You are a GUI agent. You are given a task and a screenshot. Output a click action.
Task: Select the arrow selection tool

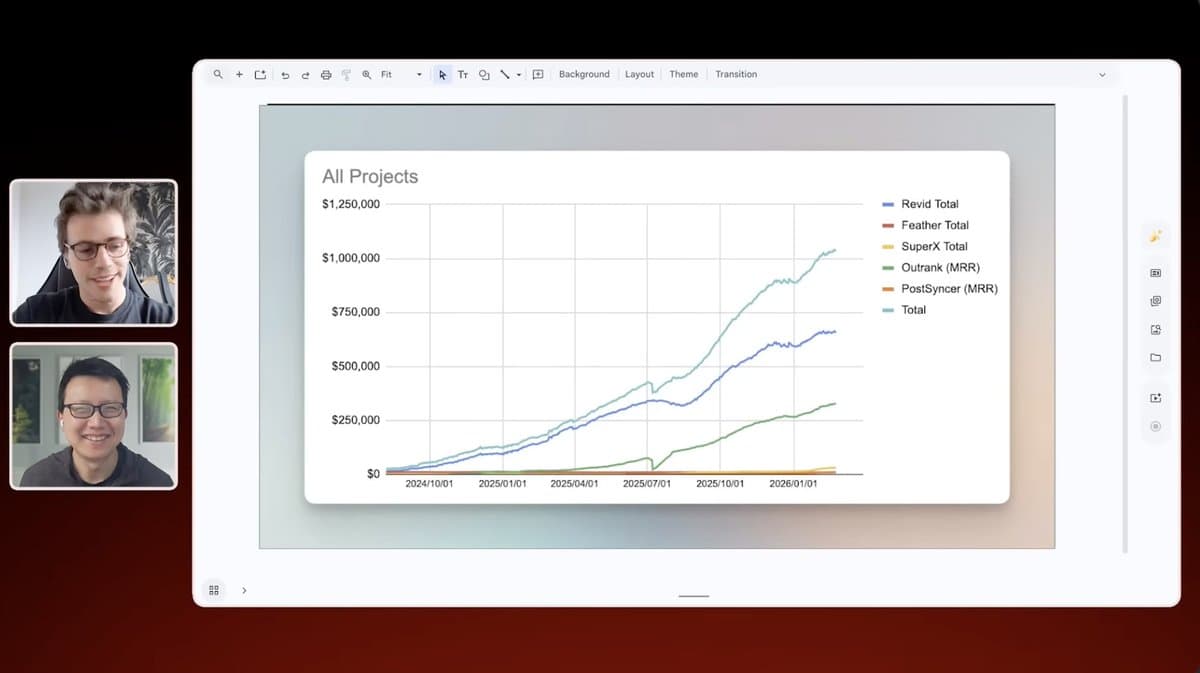click(x=441, y=74)
